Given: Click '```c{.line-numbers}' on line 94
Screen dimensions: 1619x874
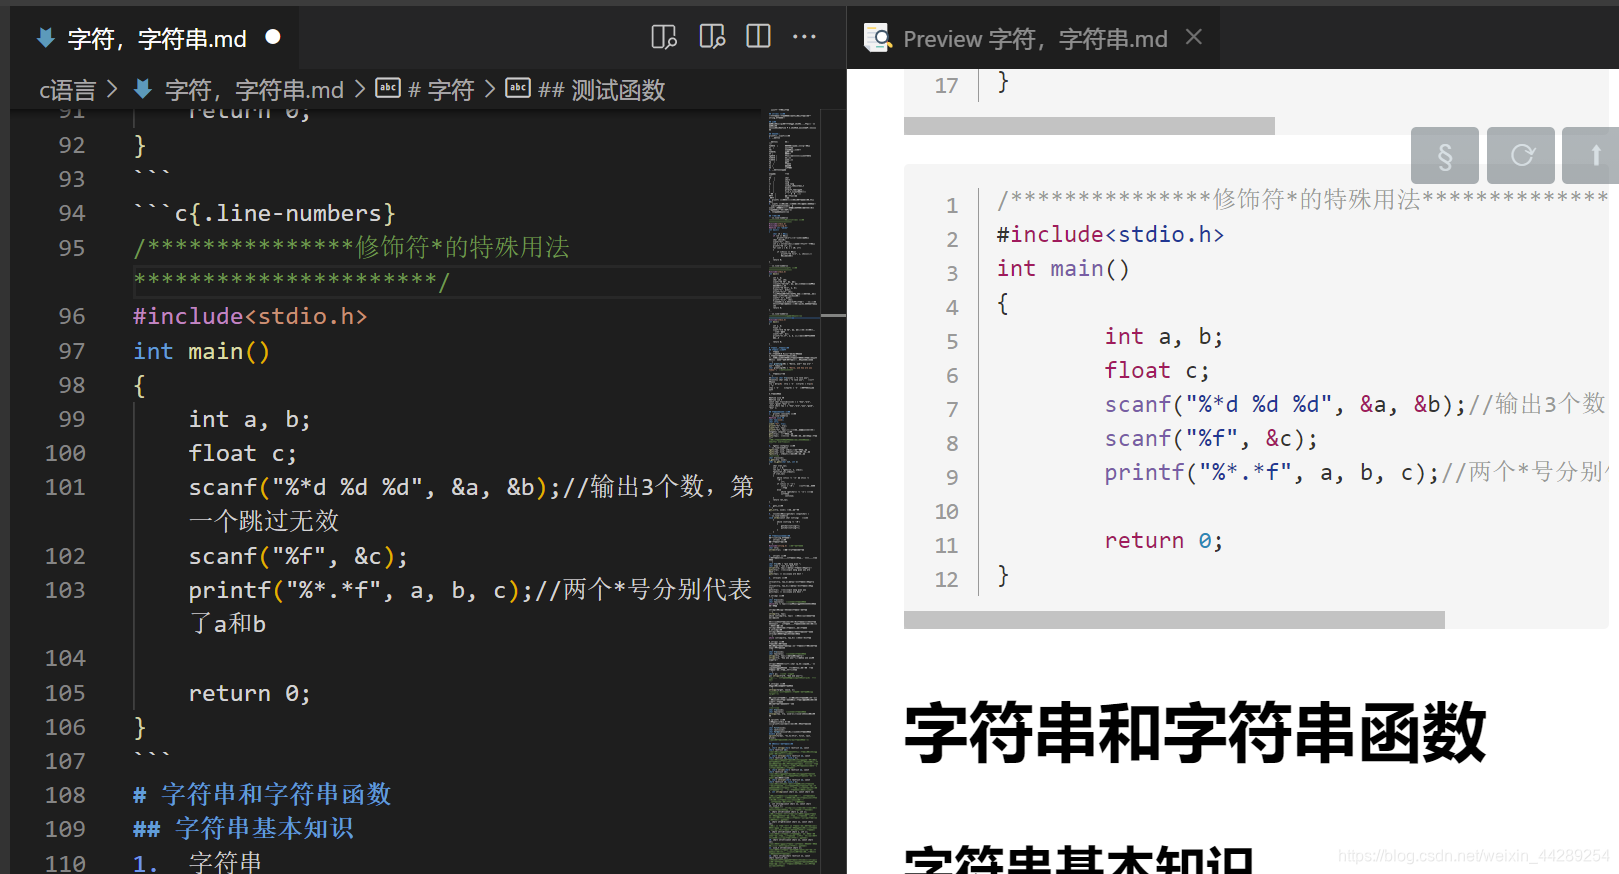Looking at the screenshot, I should click(265, 213).
